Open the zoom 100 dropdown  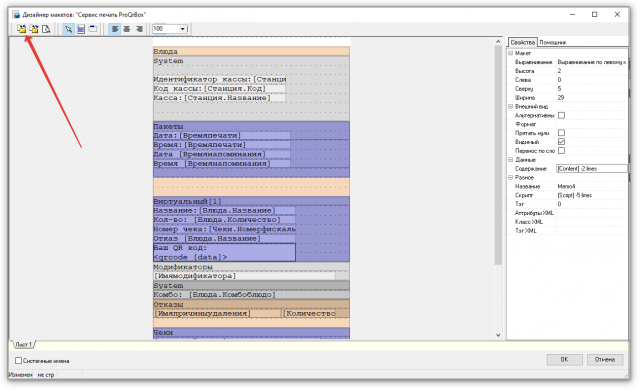pyautogui.click(x=182, y=29)
